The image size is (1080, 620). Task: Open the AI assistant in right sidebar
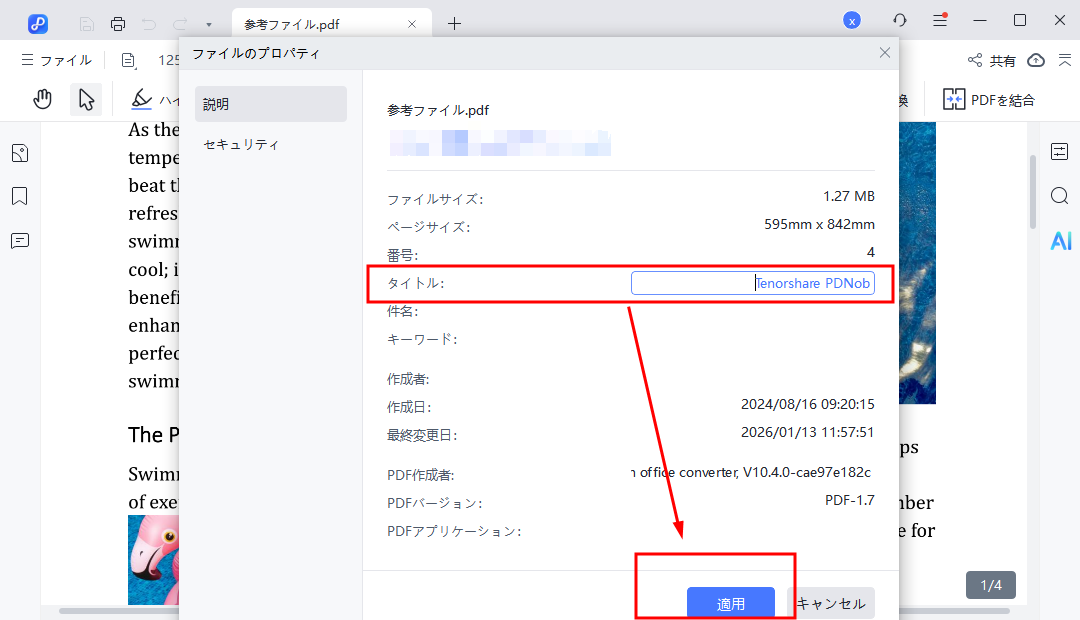tap(1060, 240)
